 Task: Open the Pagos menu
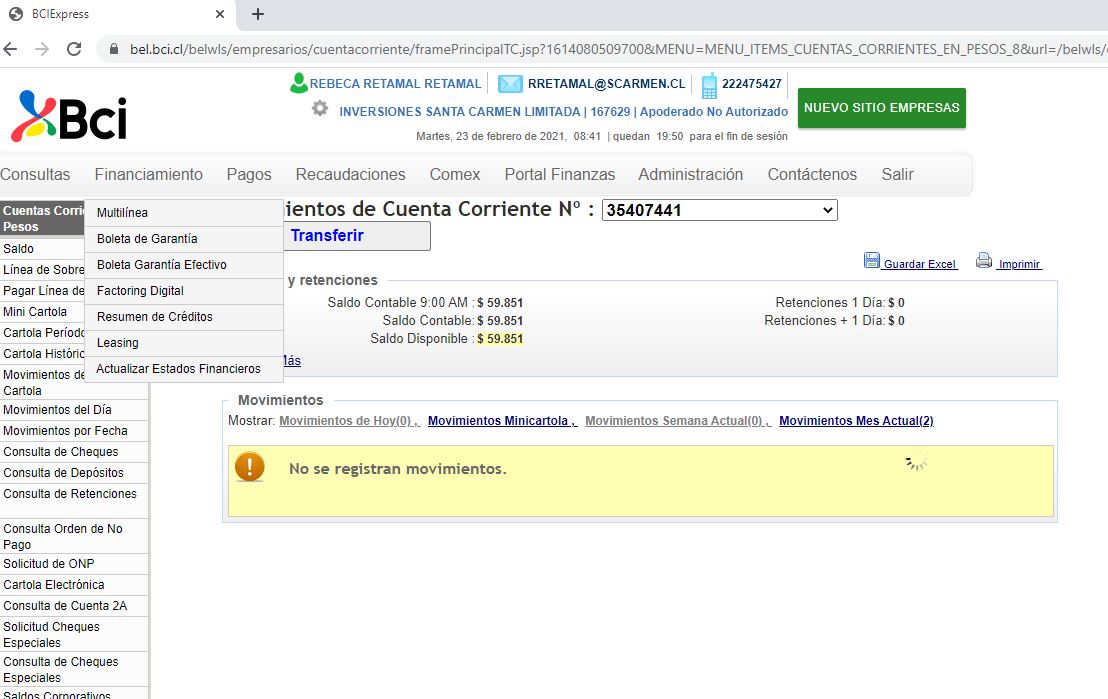coord(249,174)
